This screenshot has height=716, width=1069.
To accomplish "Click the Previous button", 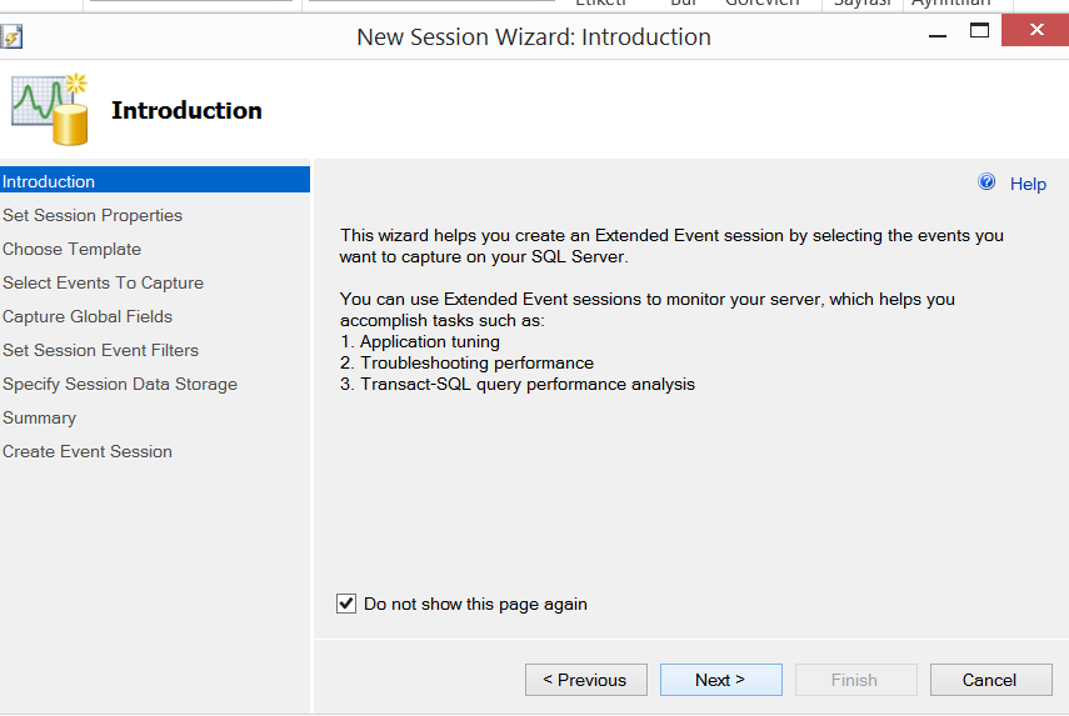I will 586,680.
